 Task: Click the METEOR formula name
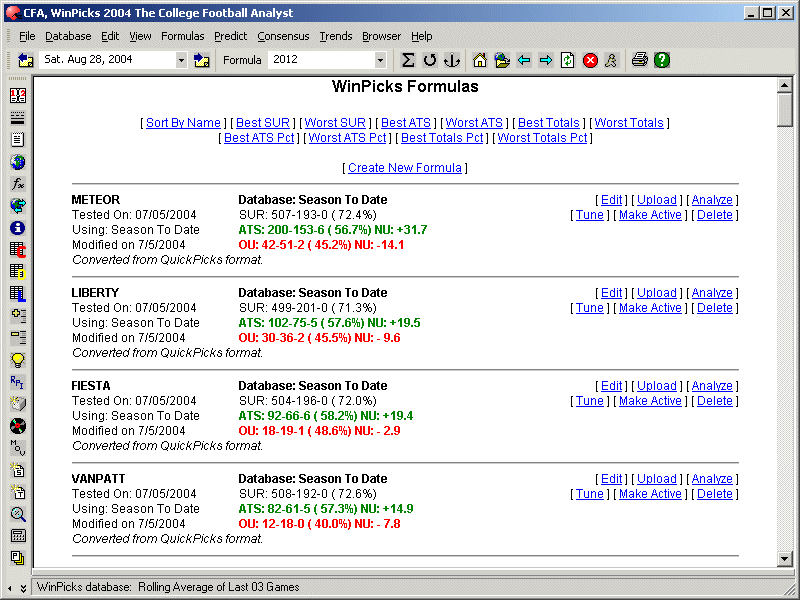pos(95,200)
